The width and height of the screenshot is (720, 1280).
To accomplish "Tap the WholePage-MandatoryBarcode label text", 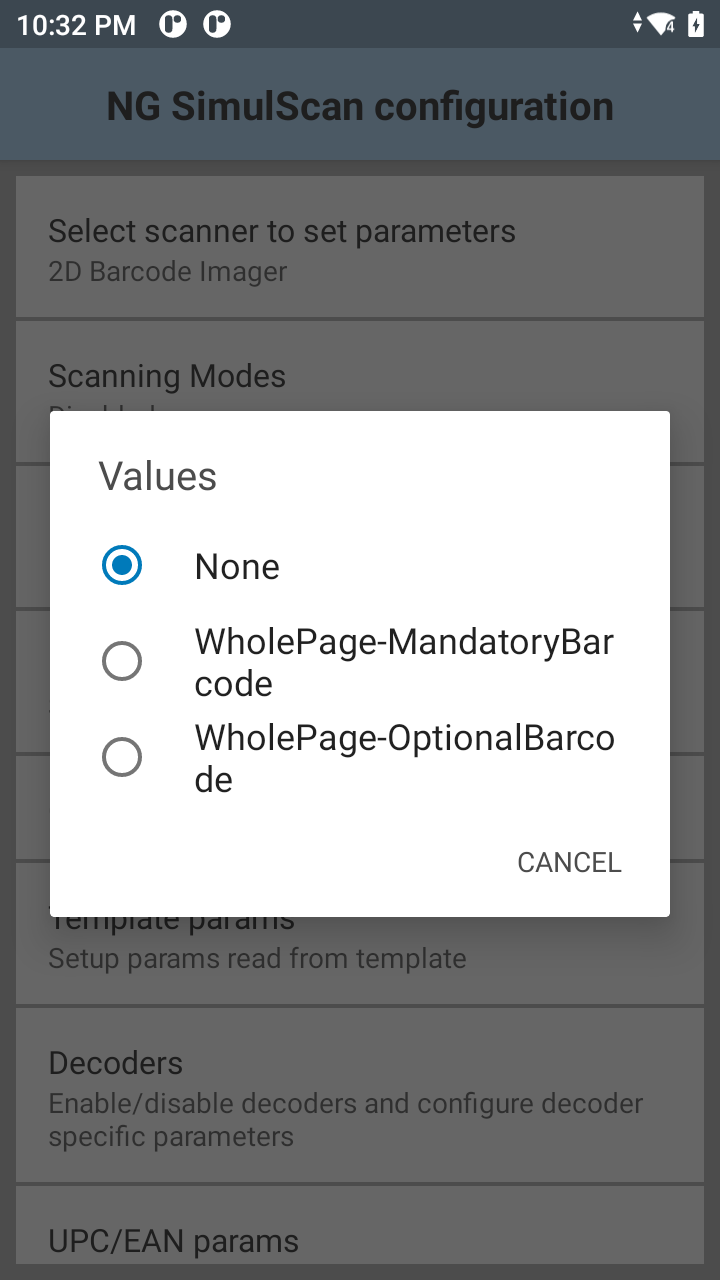I will (404, 662).
